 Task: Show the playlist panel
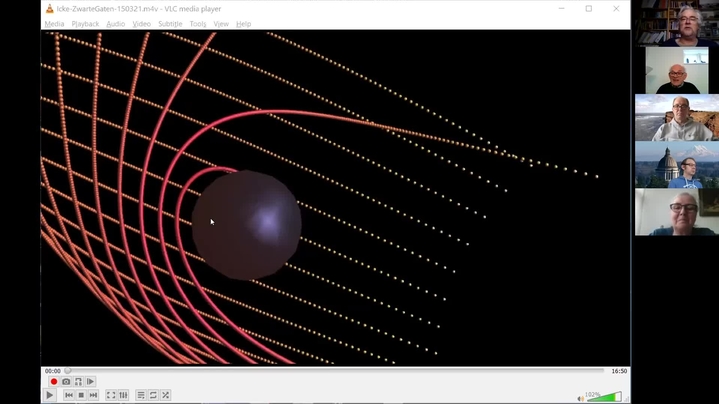pyautogui.click(x=141, y=396)
